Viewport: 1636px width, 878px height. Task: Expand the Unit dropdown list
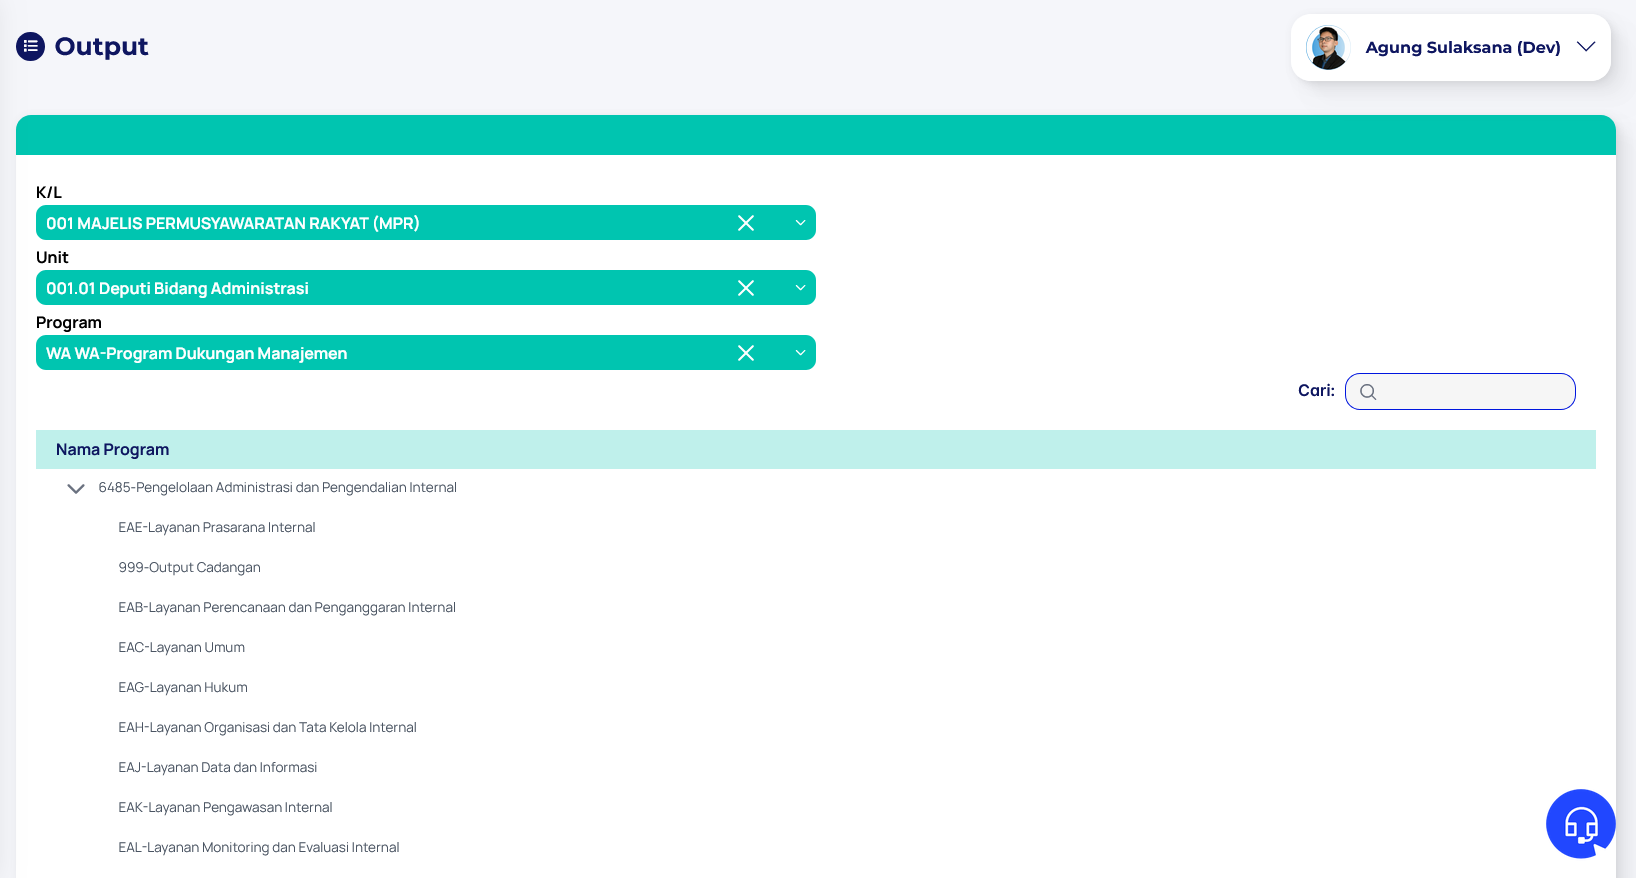tap(800, 288)
